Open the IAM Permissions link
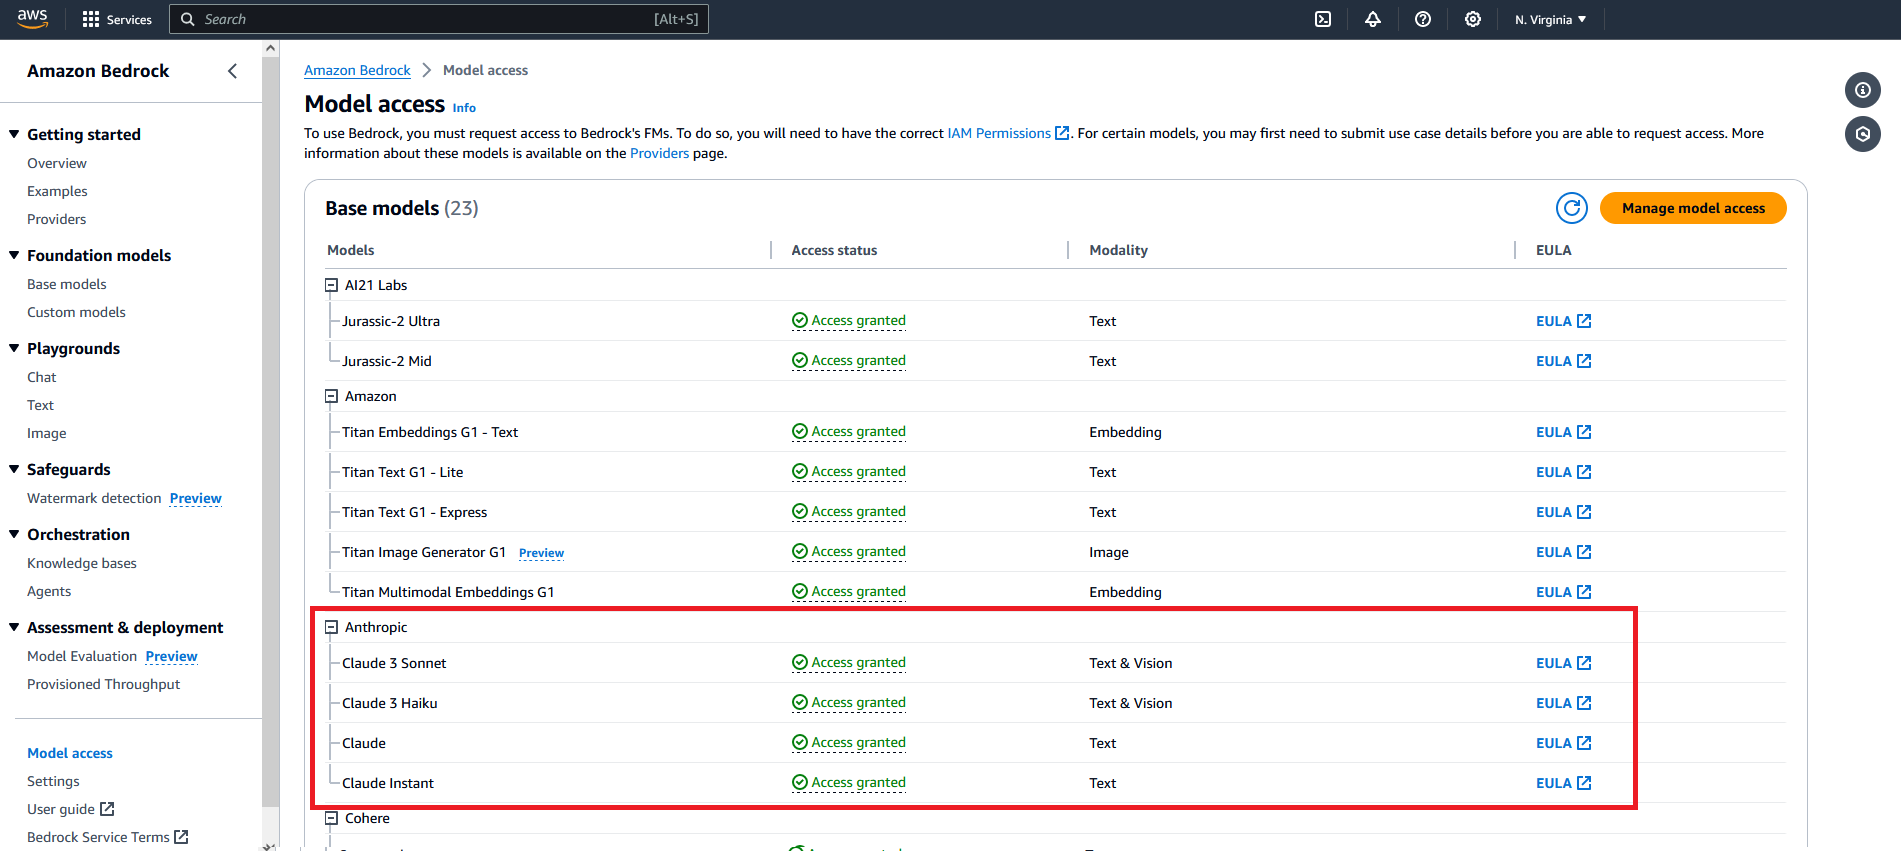Image resolution: width=1901 pixels, height=851 pixels. pos(999,133)
